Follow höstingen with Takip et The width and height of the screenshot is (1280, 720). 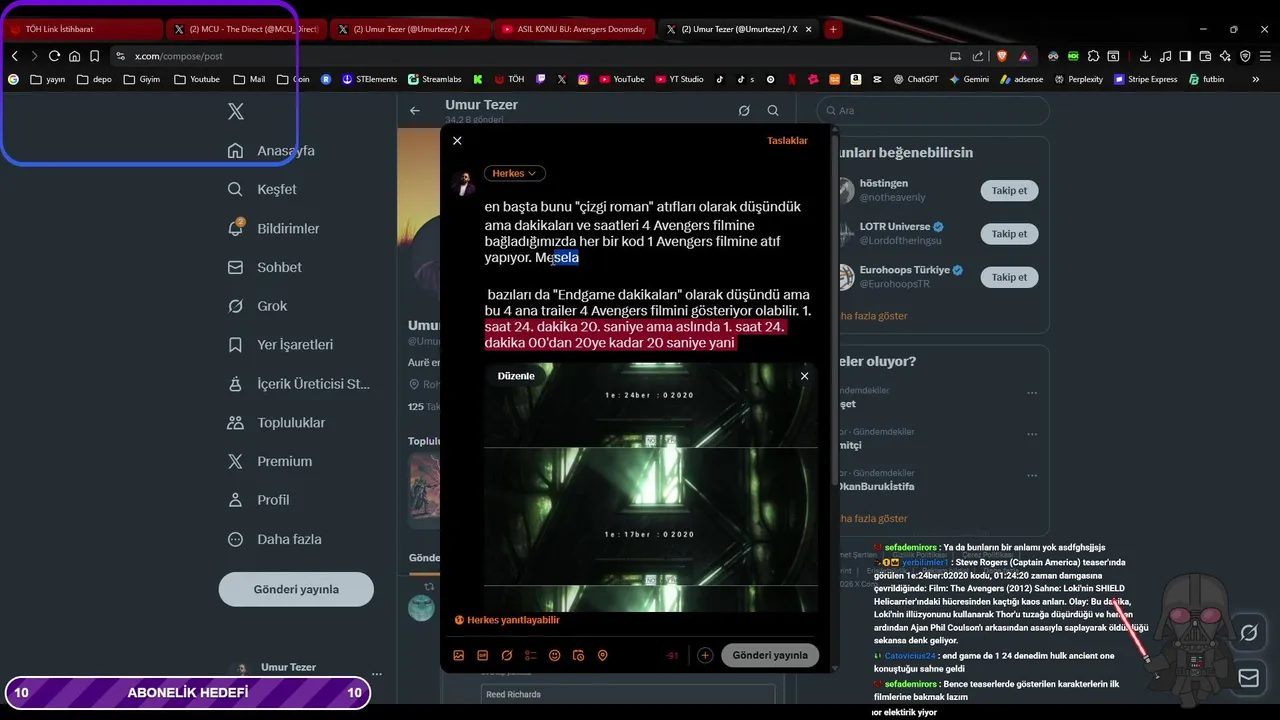pos(1009,190)
